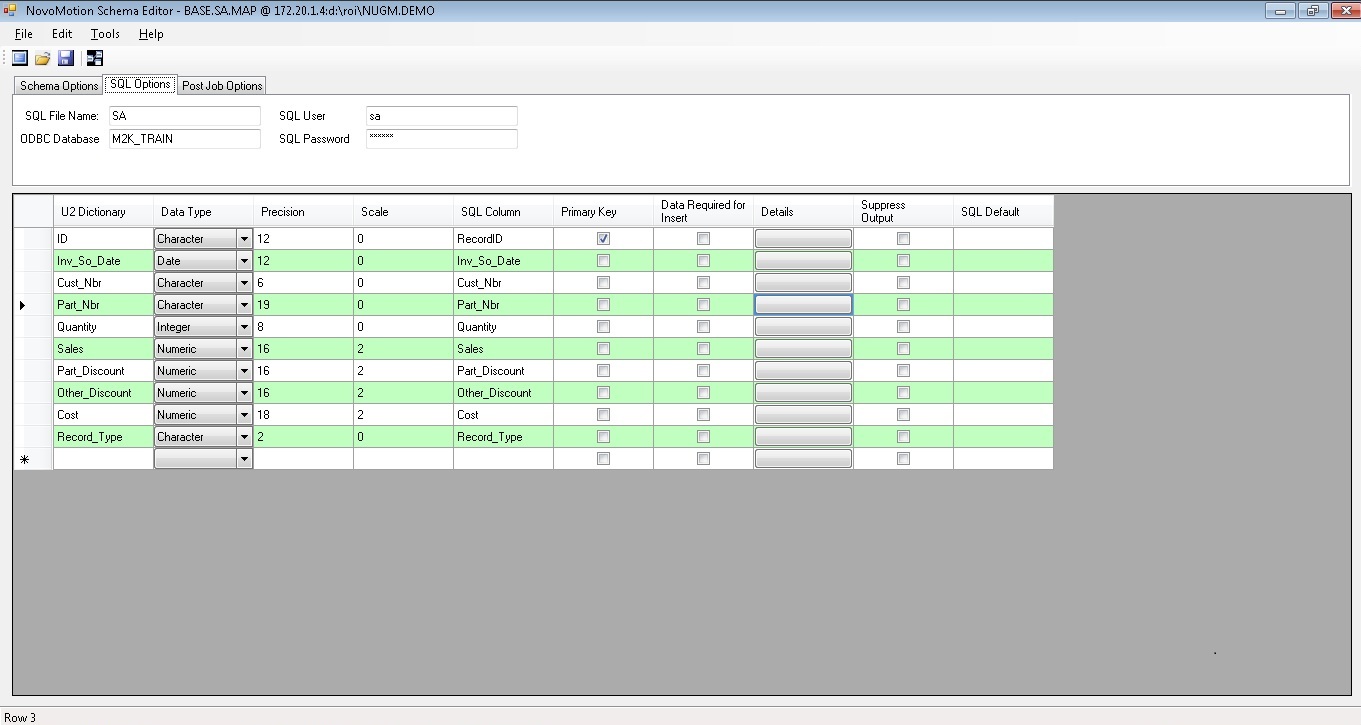Image resolution: width=1361 pixels, height=725 pixels.
Task: Click the open folder toolbar icon
Action: coord(43,58)
